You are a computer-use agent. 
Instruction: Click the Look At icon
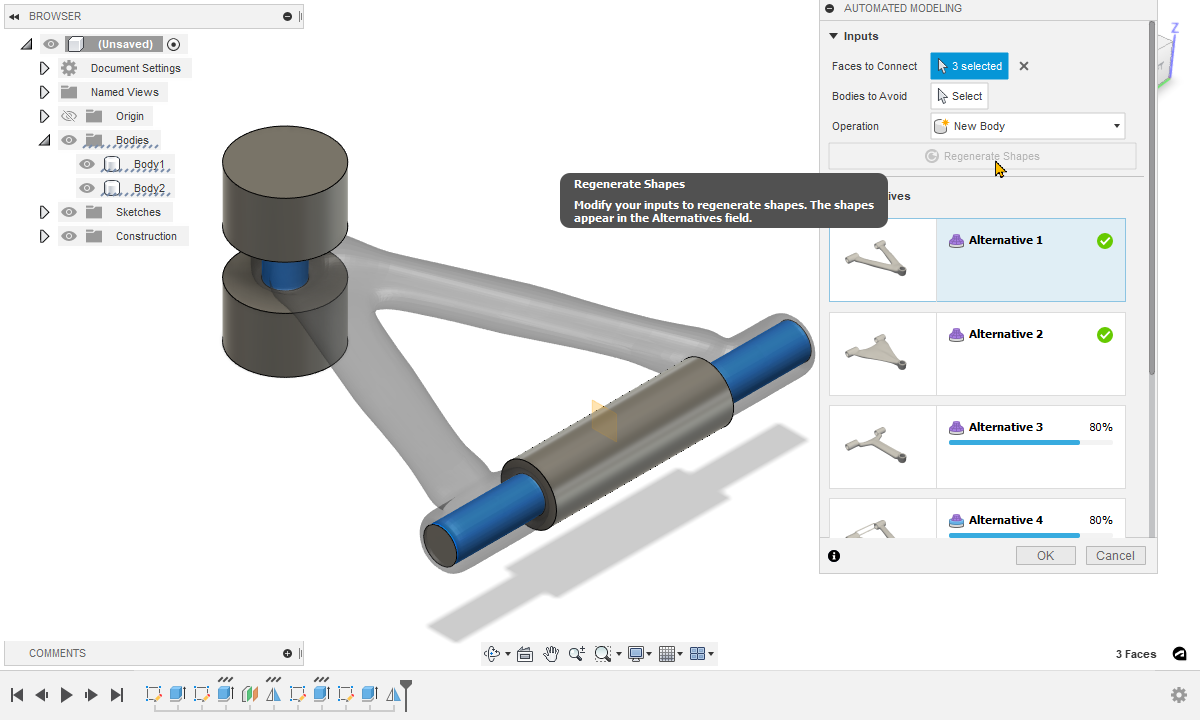[x=525, y=654]
